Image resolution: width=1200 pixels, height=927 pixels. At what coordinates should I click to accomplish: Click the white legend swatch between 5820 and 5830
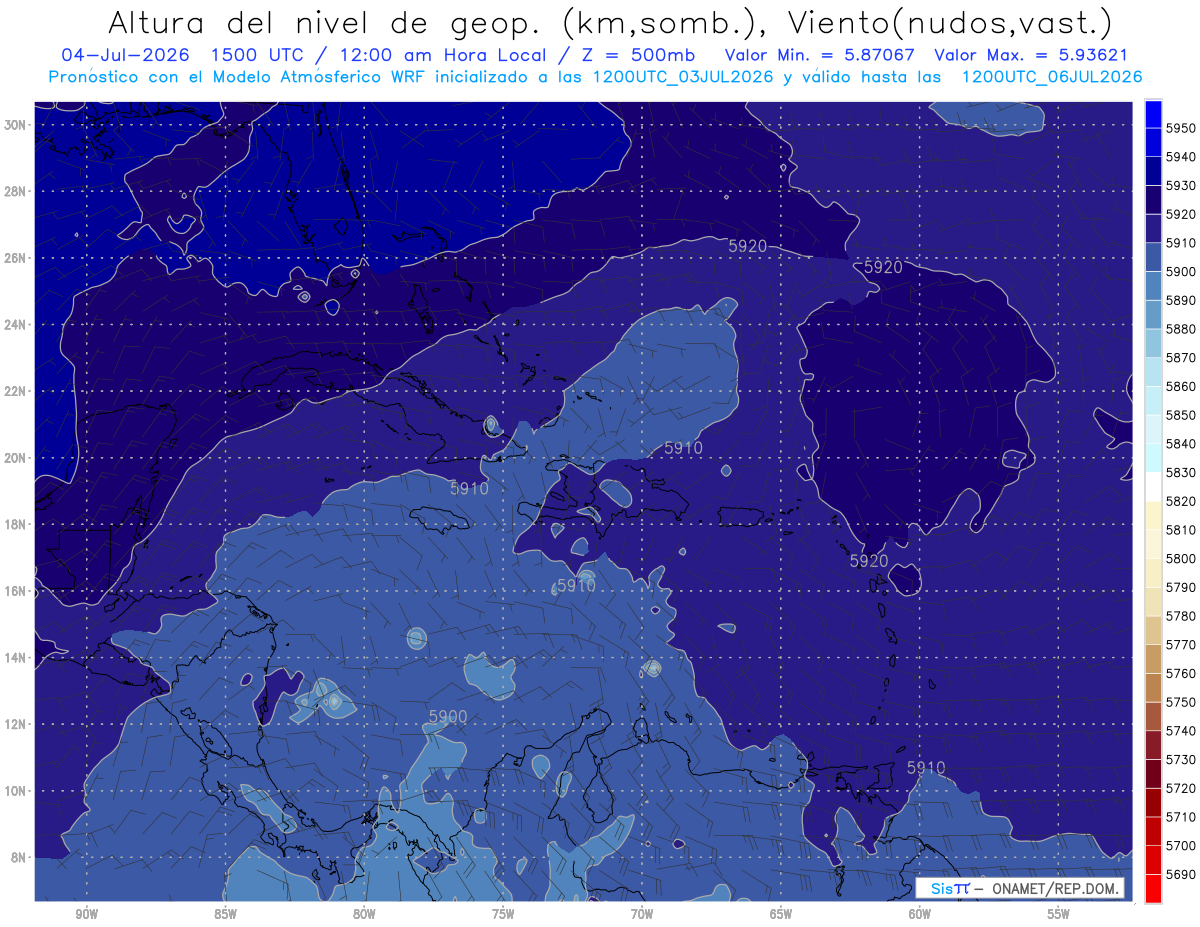click(x=1153, y=486)
